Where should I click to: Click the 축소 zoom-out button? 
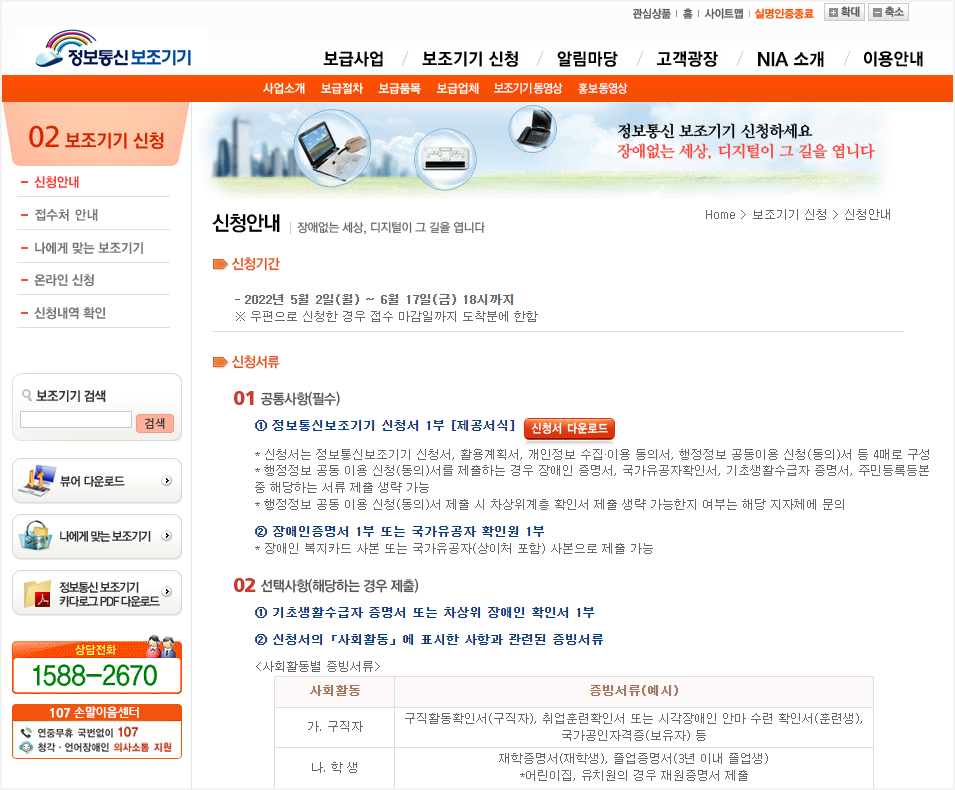(x=888, y=12)
